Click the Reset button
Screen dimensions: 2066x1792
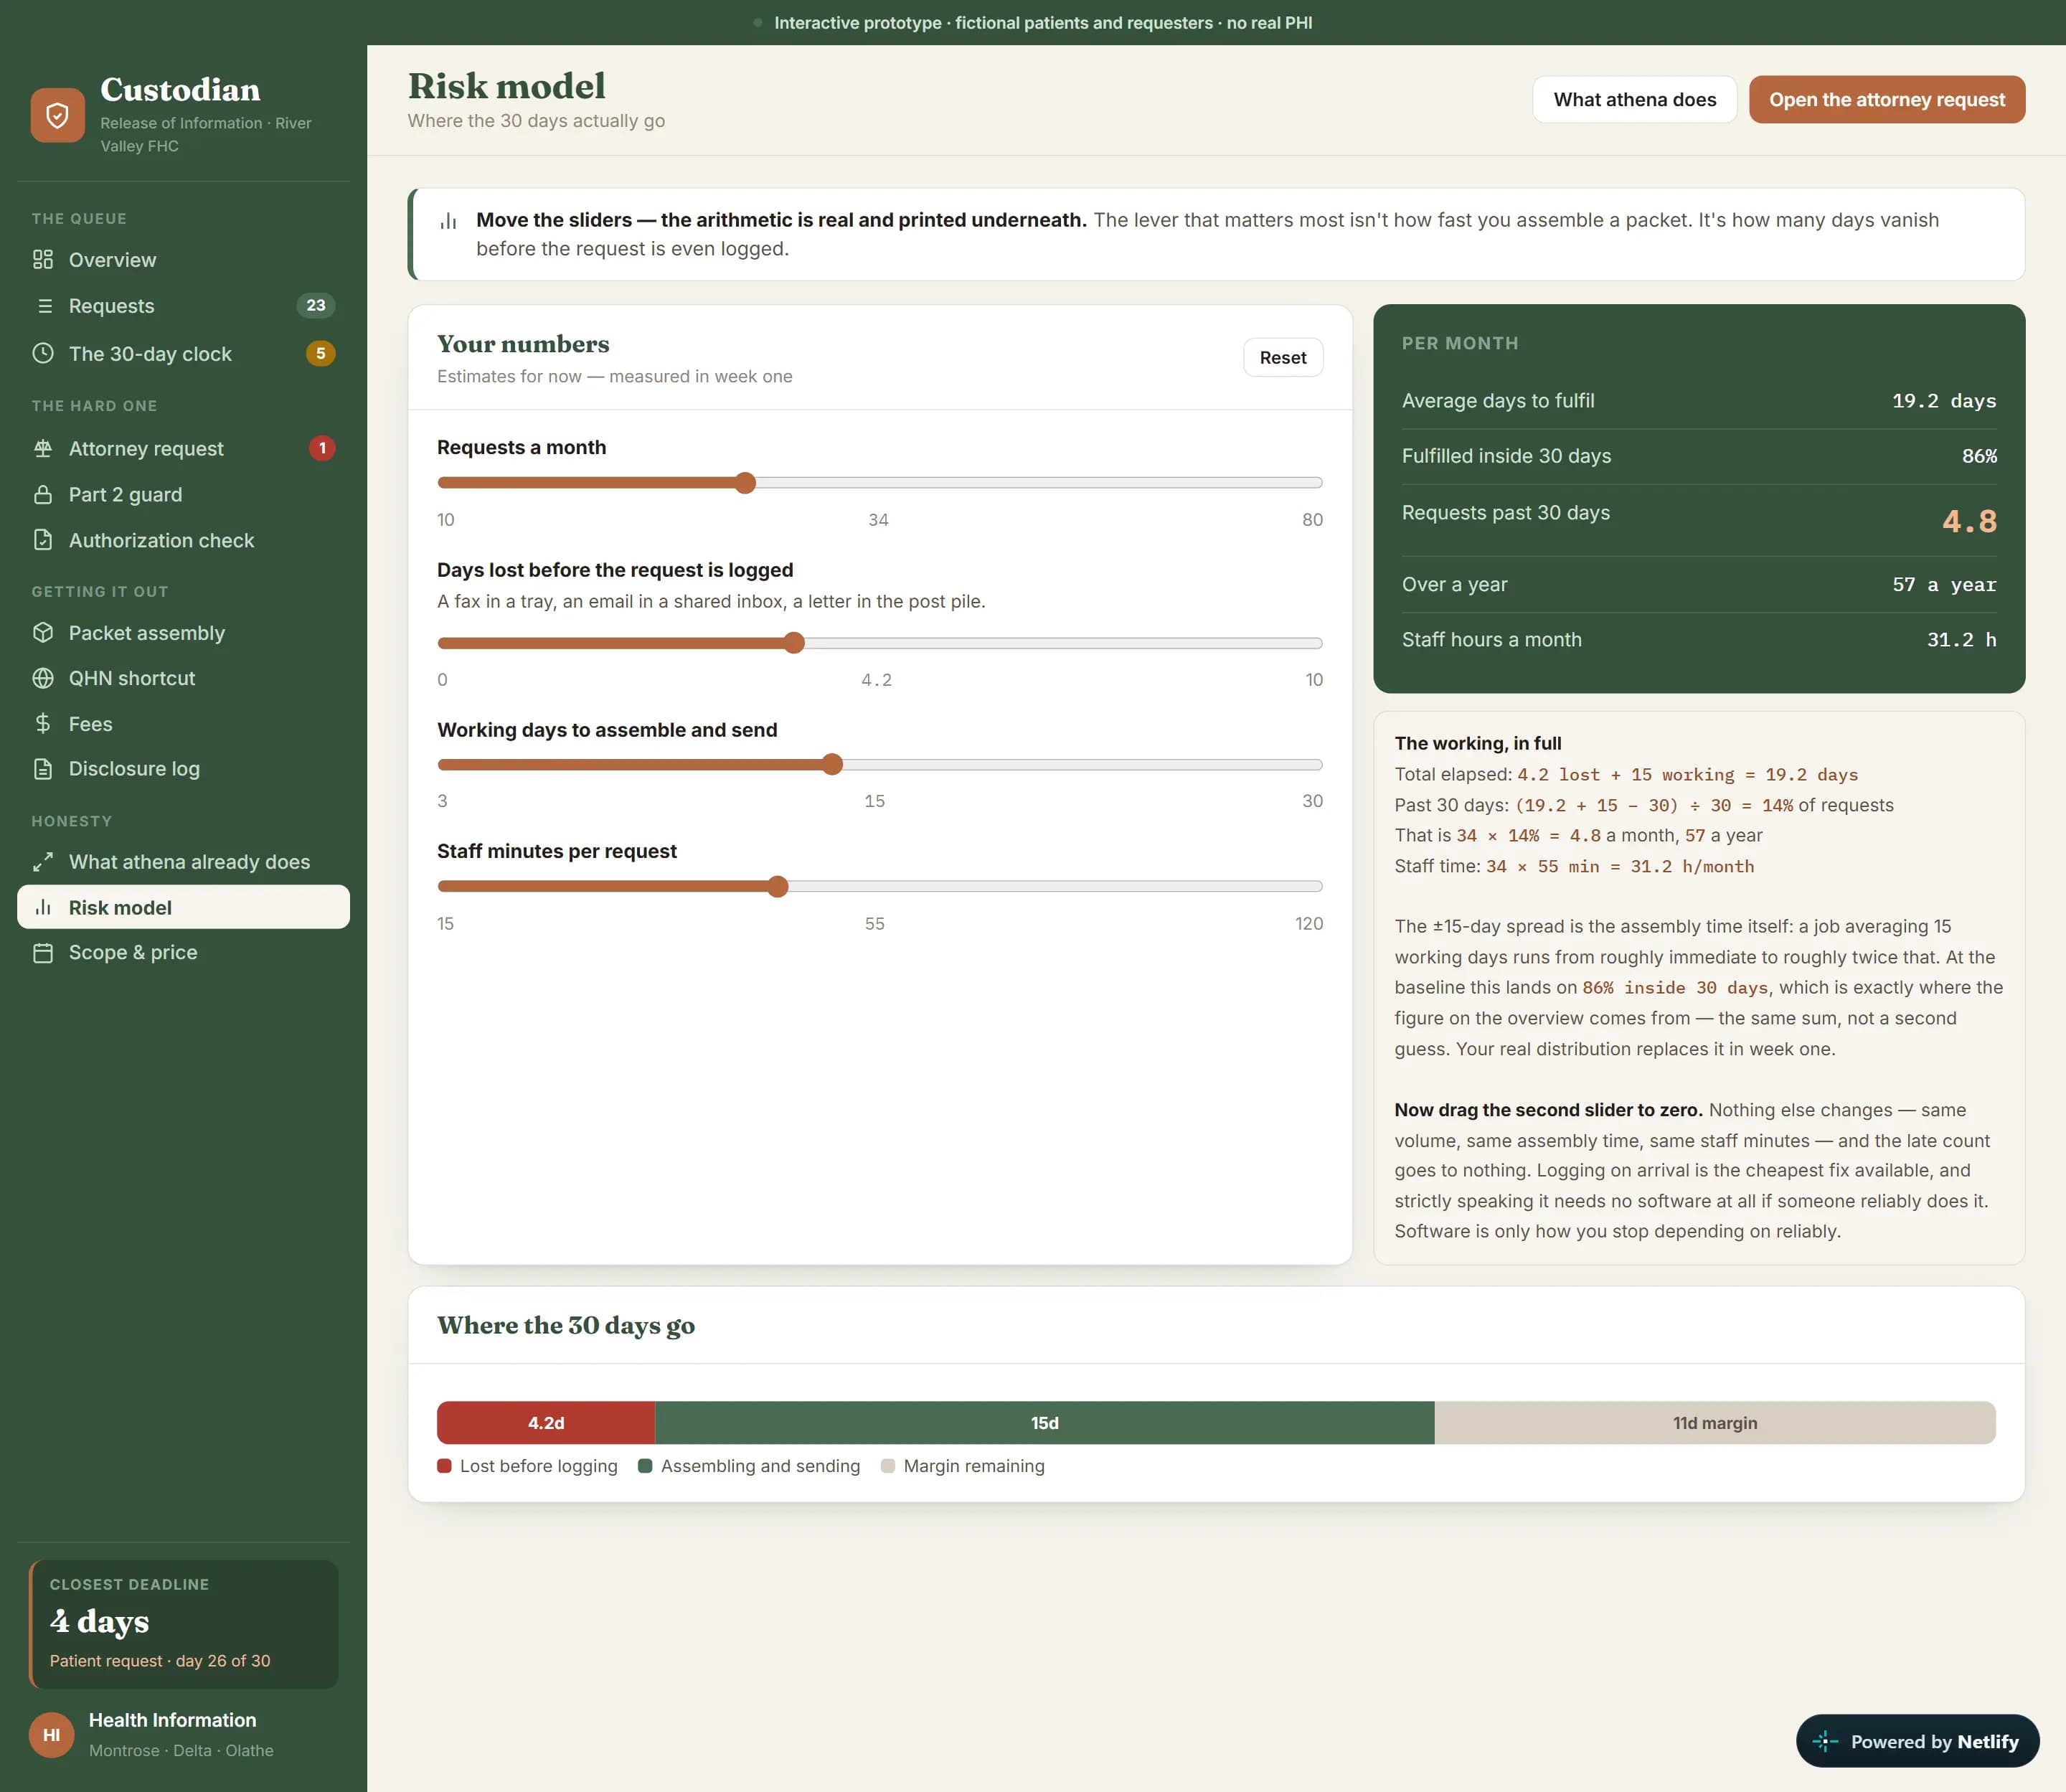pyautogui.click(x=1283, y=358)
